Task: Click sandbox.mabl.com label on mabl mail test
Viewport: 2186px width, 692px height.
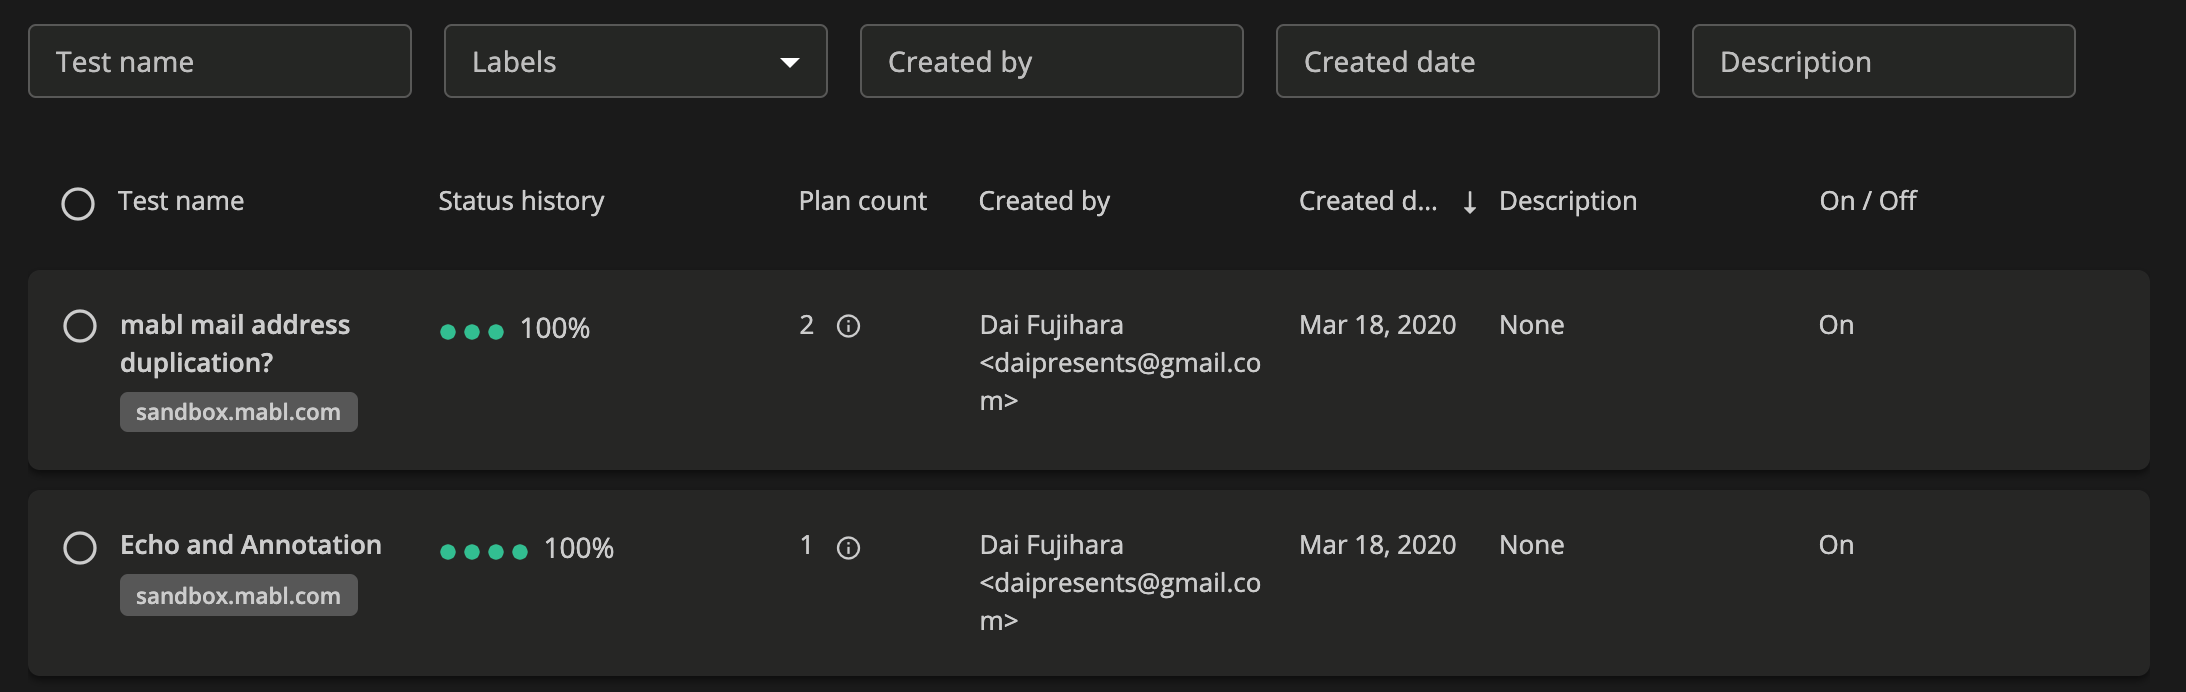Action: tap(238, 412)
